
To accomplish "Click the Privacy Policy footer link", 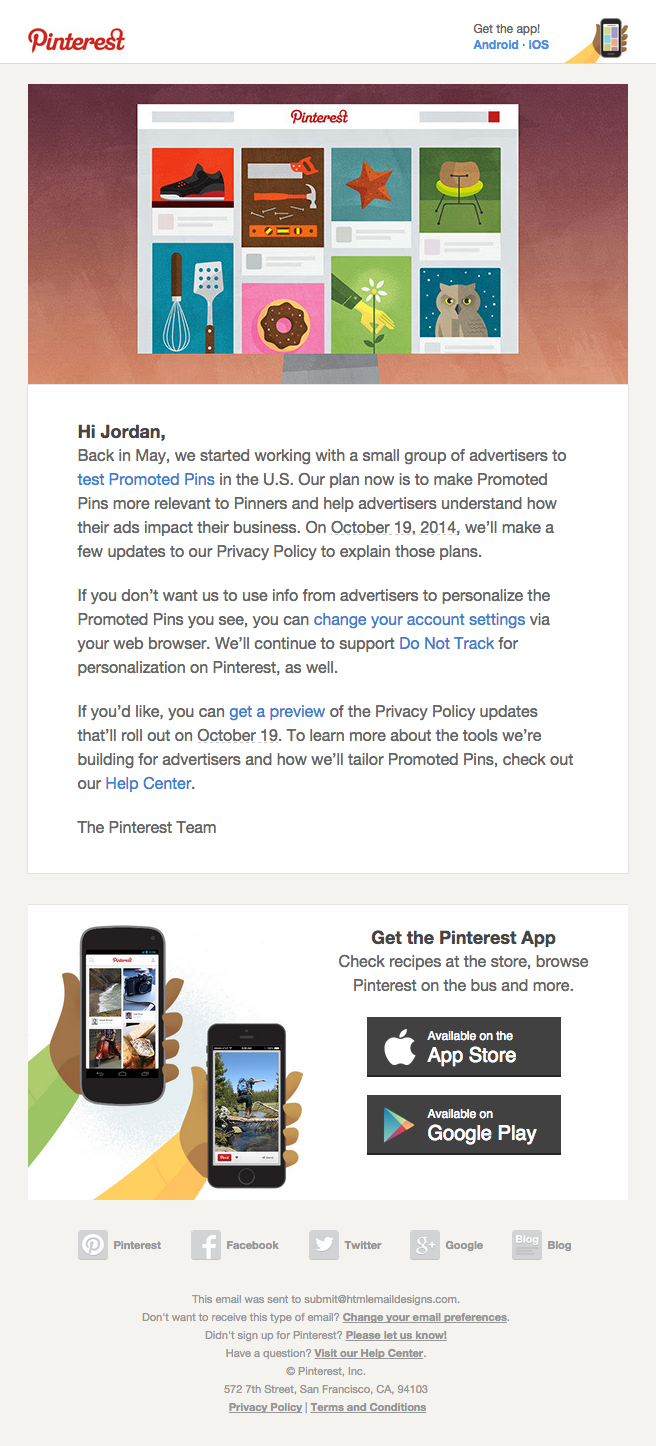I will pyautogui.click(x=265, y=1407).
